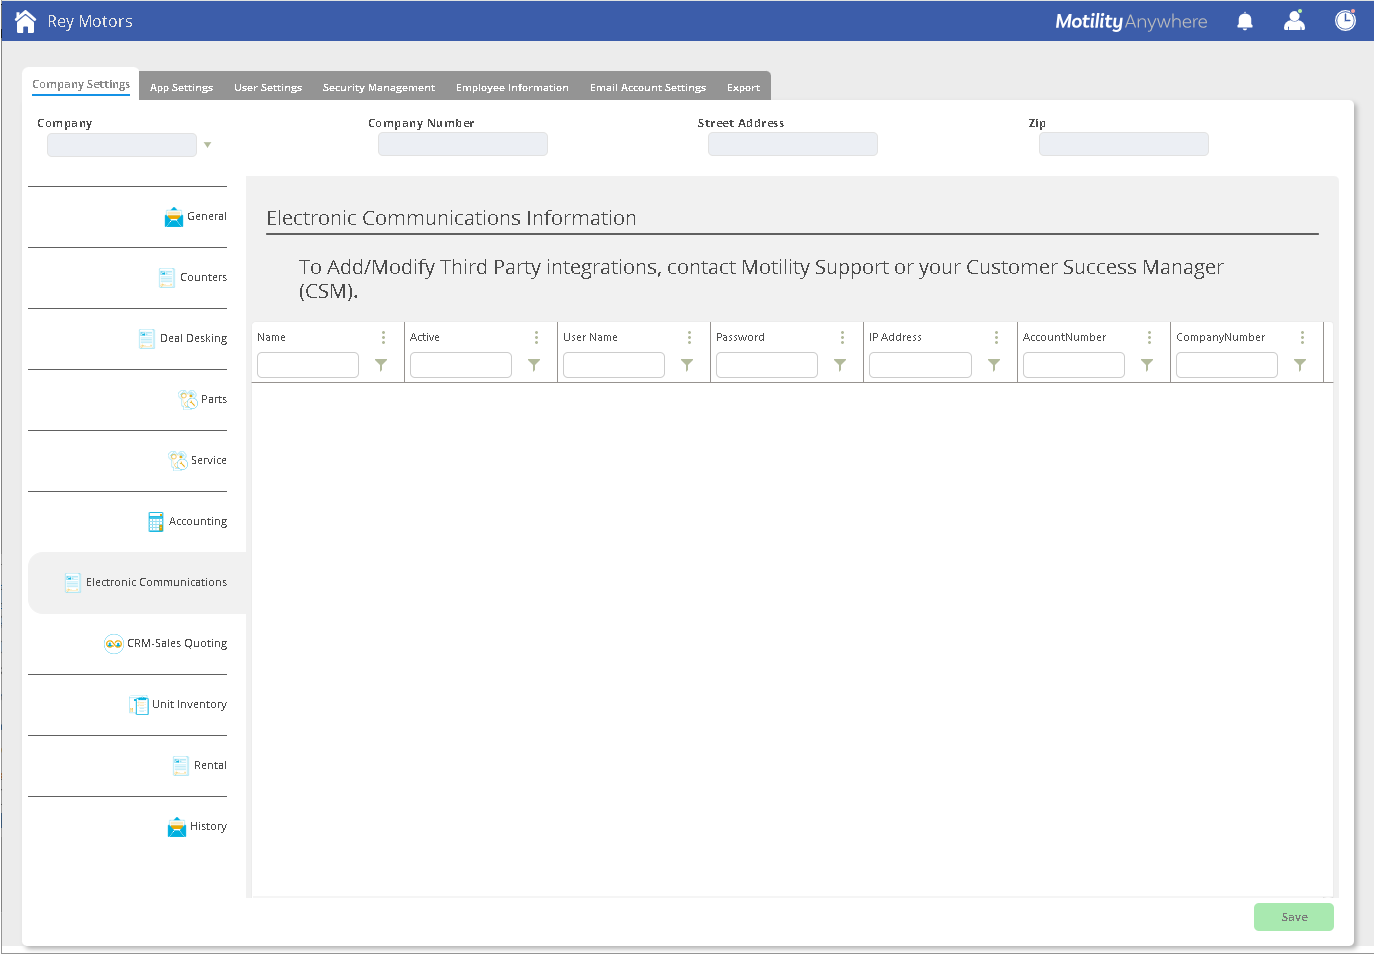Switch to Company Settings tab
This screenshot has height=954, width=1374.
pyautogui.click(x=81, y=84)
